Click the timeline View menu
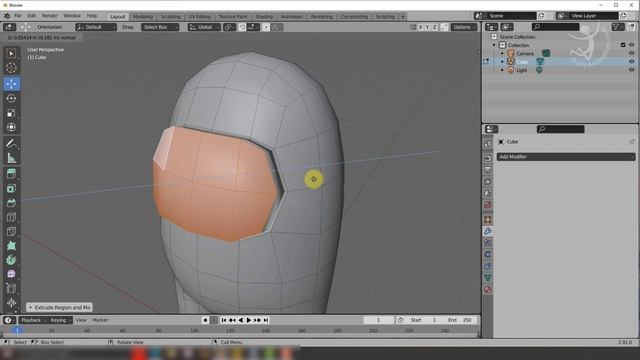Viewport: 640px width, 360px height. click(x=81, y=320)
